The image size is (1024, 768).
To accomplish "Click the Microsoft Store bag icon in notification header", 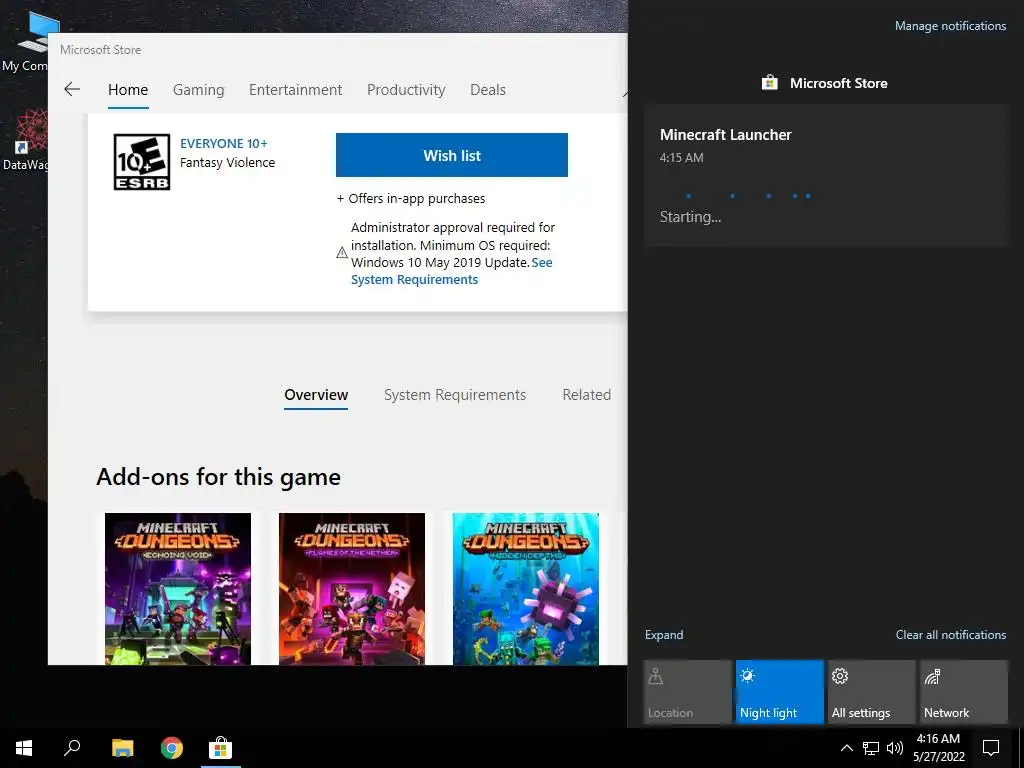I will tap(770, 83).
